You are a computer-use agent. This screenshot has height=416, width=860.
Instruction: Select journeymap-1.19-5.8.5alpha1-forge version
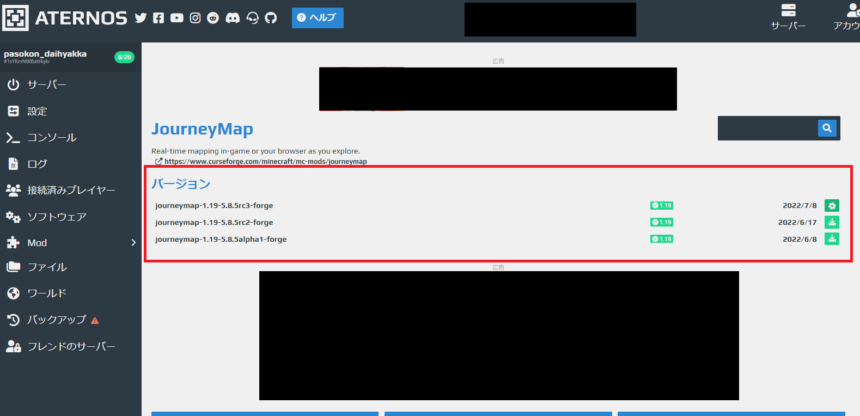(221, 239)
